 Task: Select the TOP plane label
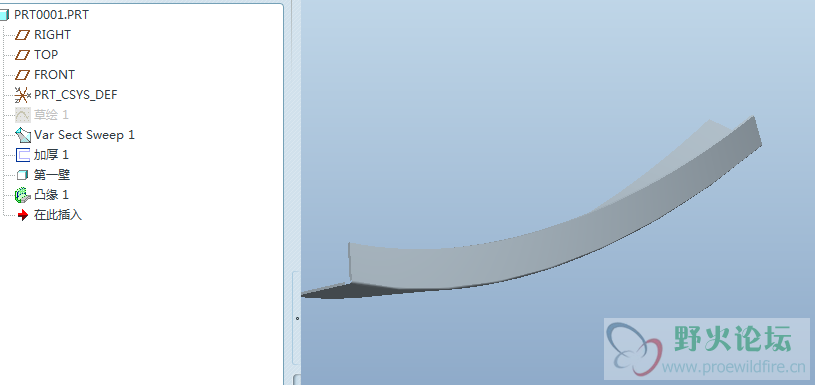(46, 55)
